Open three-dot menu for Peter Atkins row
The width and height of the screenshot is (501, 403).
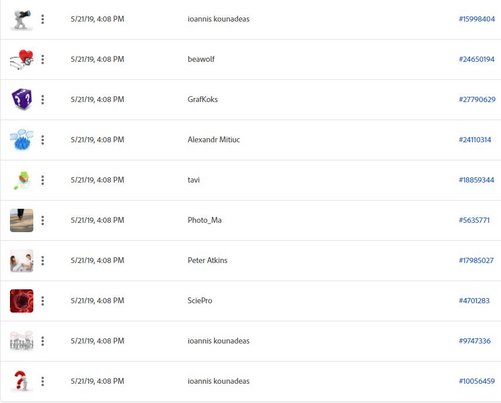pos(43,260)
